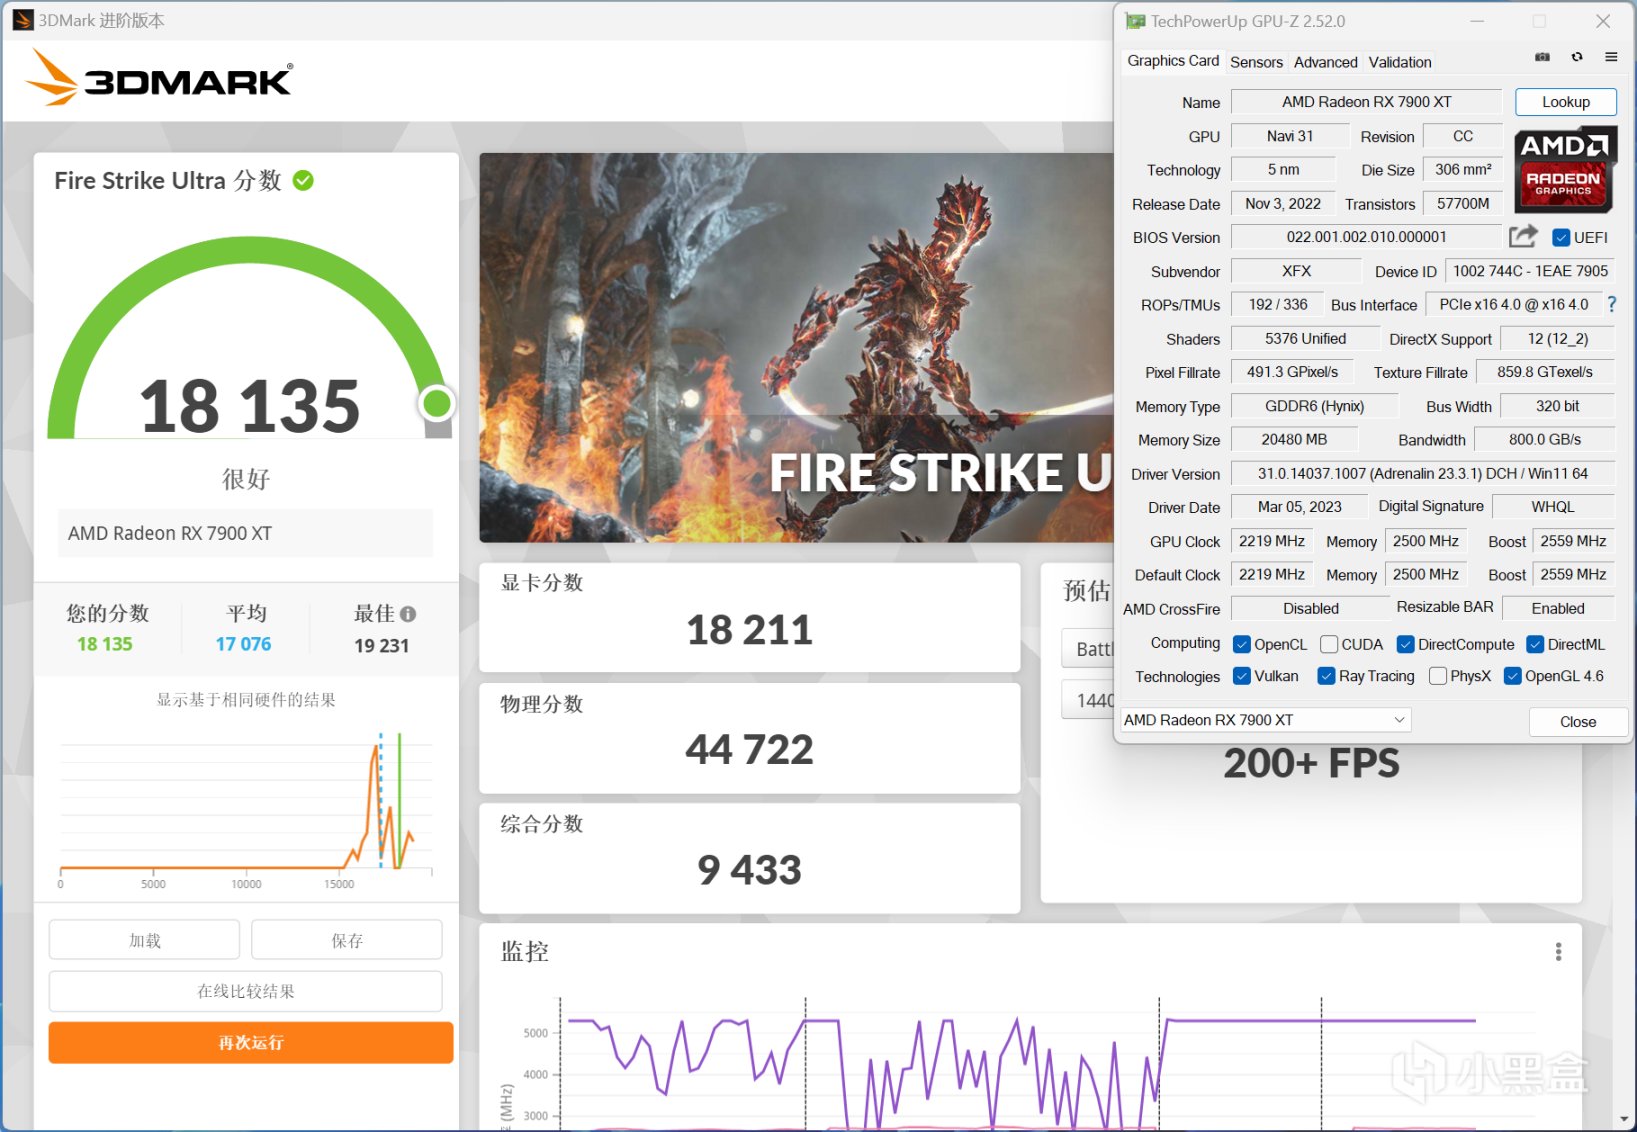This screenshot has width=1637, height=1132.
Task: Toggle the PhysX checkbox
Action: click(1438, 676)
